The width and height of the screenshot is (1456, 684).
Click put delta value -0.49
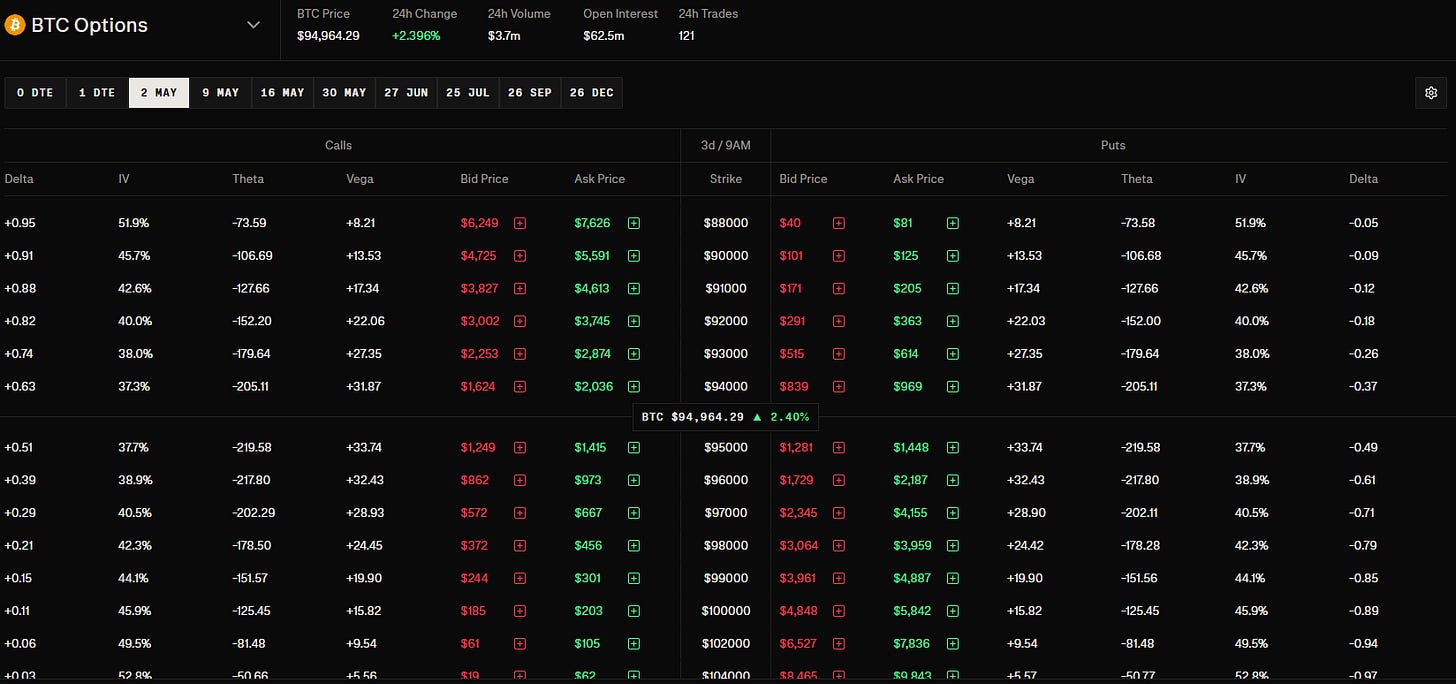[1364, 448]
